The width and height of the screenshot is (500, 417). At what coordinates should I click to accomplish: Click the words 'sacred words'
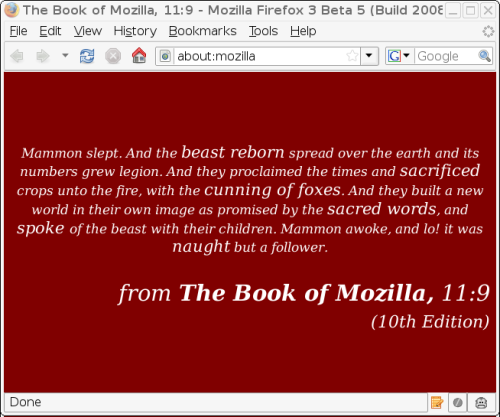point(381,209)
